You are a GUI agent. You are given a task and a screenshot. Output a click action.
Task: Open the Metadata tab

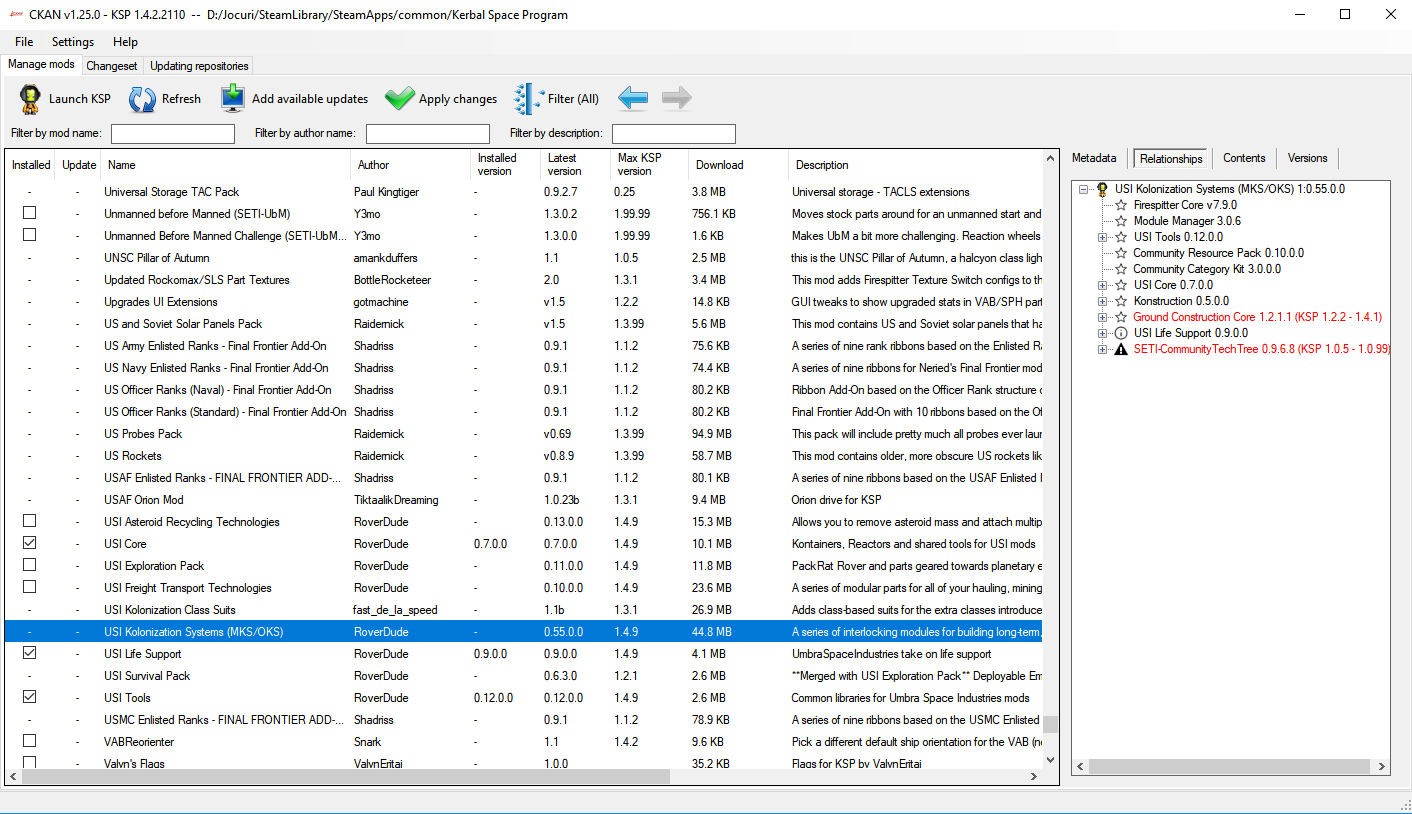pos(1094,158)
